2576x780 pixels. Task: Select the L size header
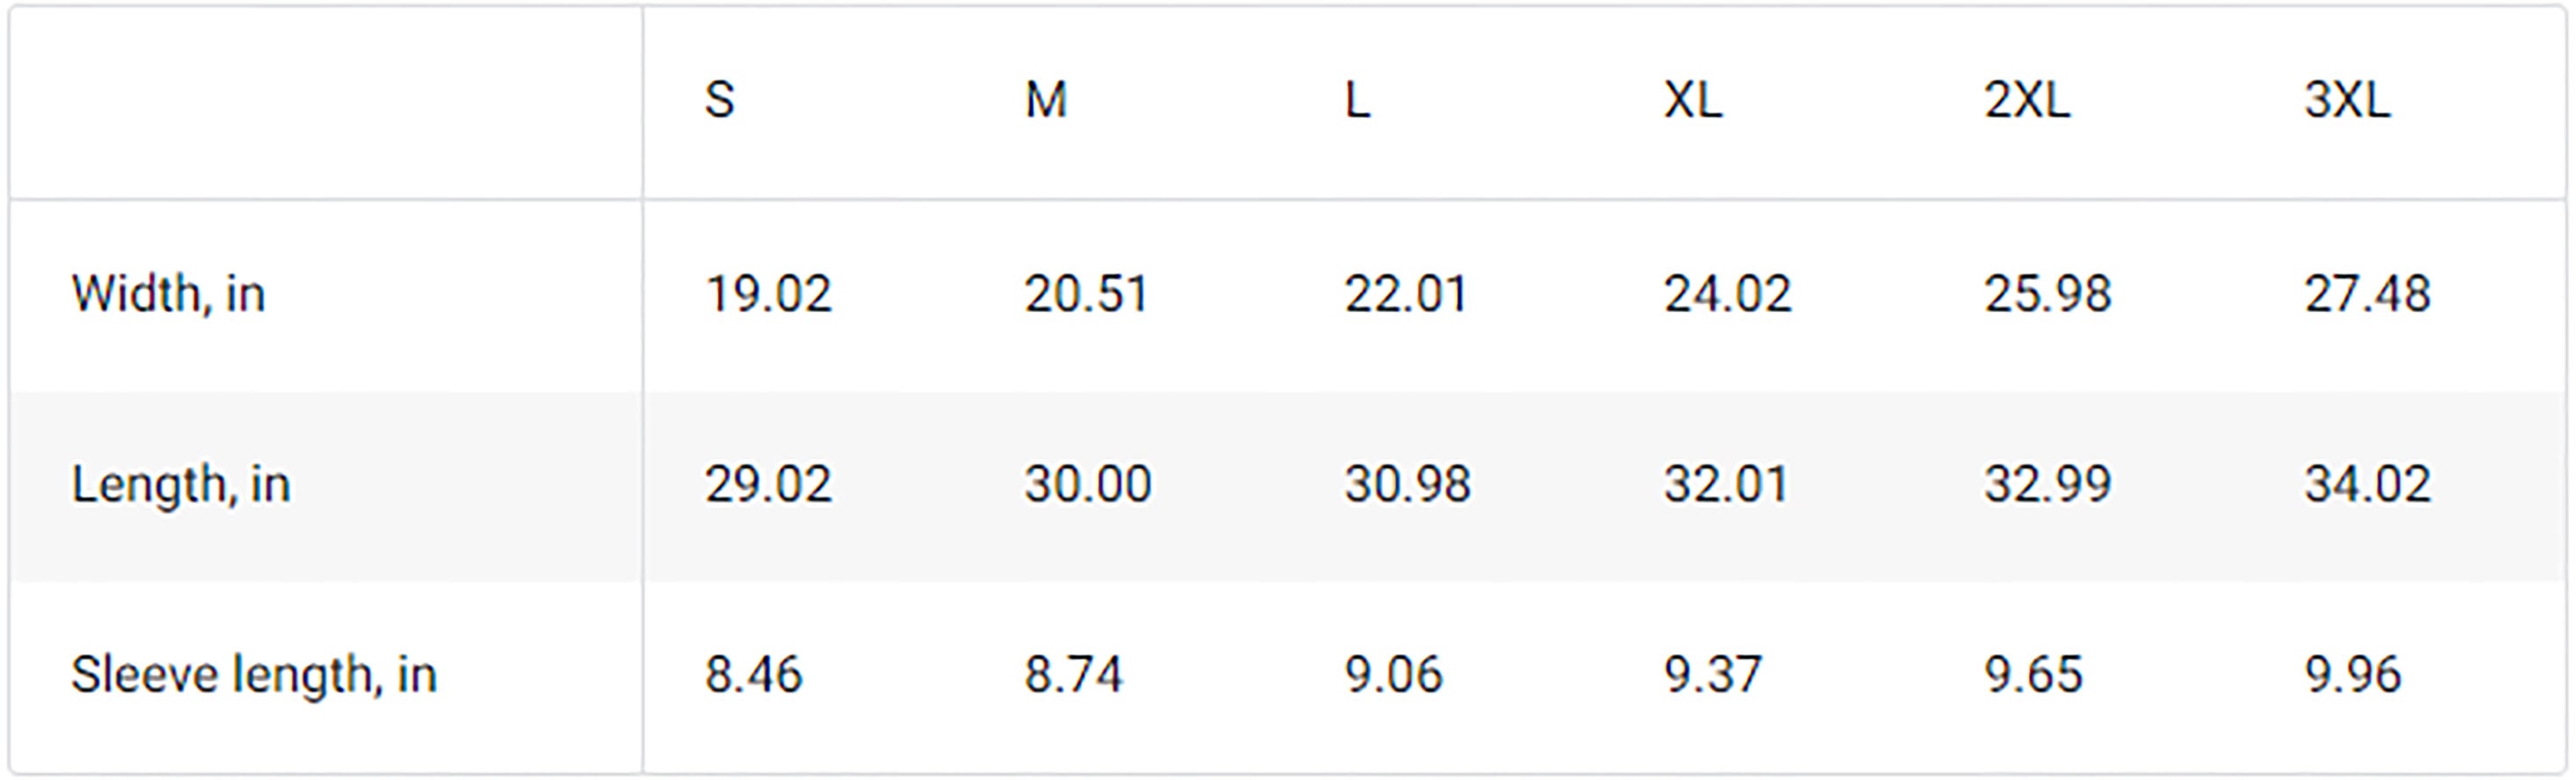pyautogui.click(x=1357, y=100)
